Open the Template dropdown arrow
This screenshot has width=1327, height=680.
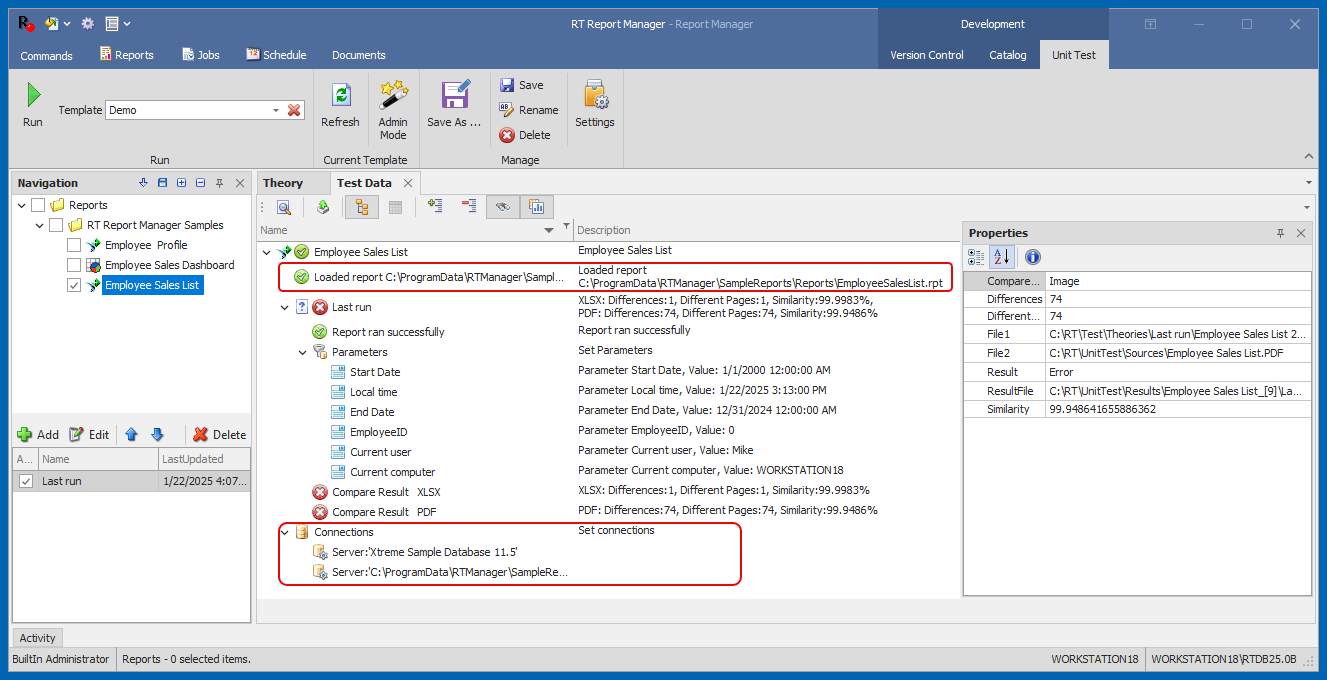tap(276, 110)
